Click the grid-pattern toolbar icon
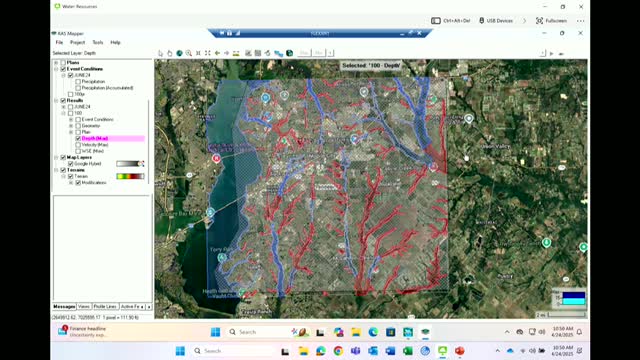 click(x=258, y=53)
